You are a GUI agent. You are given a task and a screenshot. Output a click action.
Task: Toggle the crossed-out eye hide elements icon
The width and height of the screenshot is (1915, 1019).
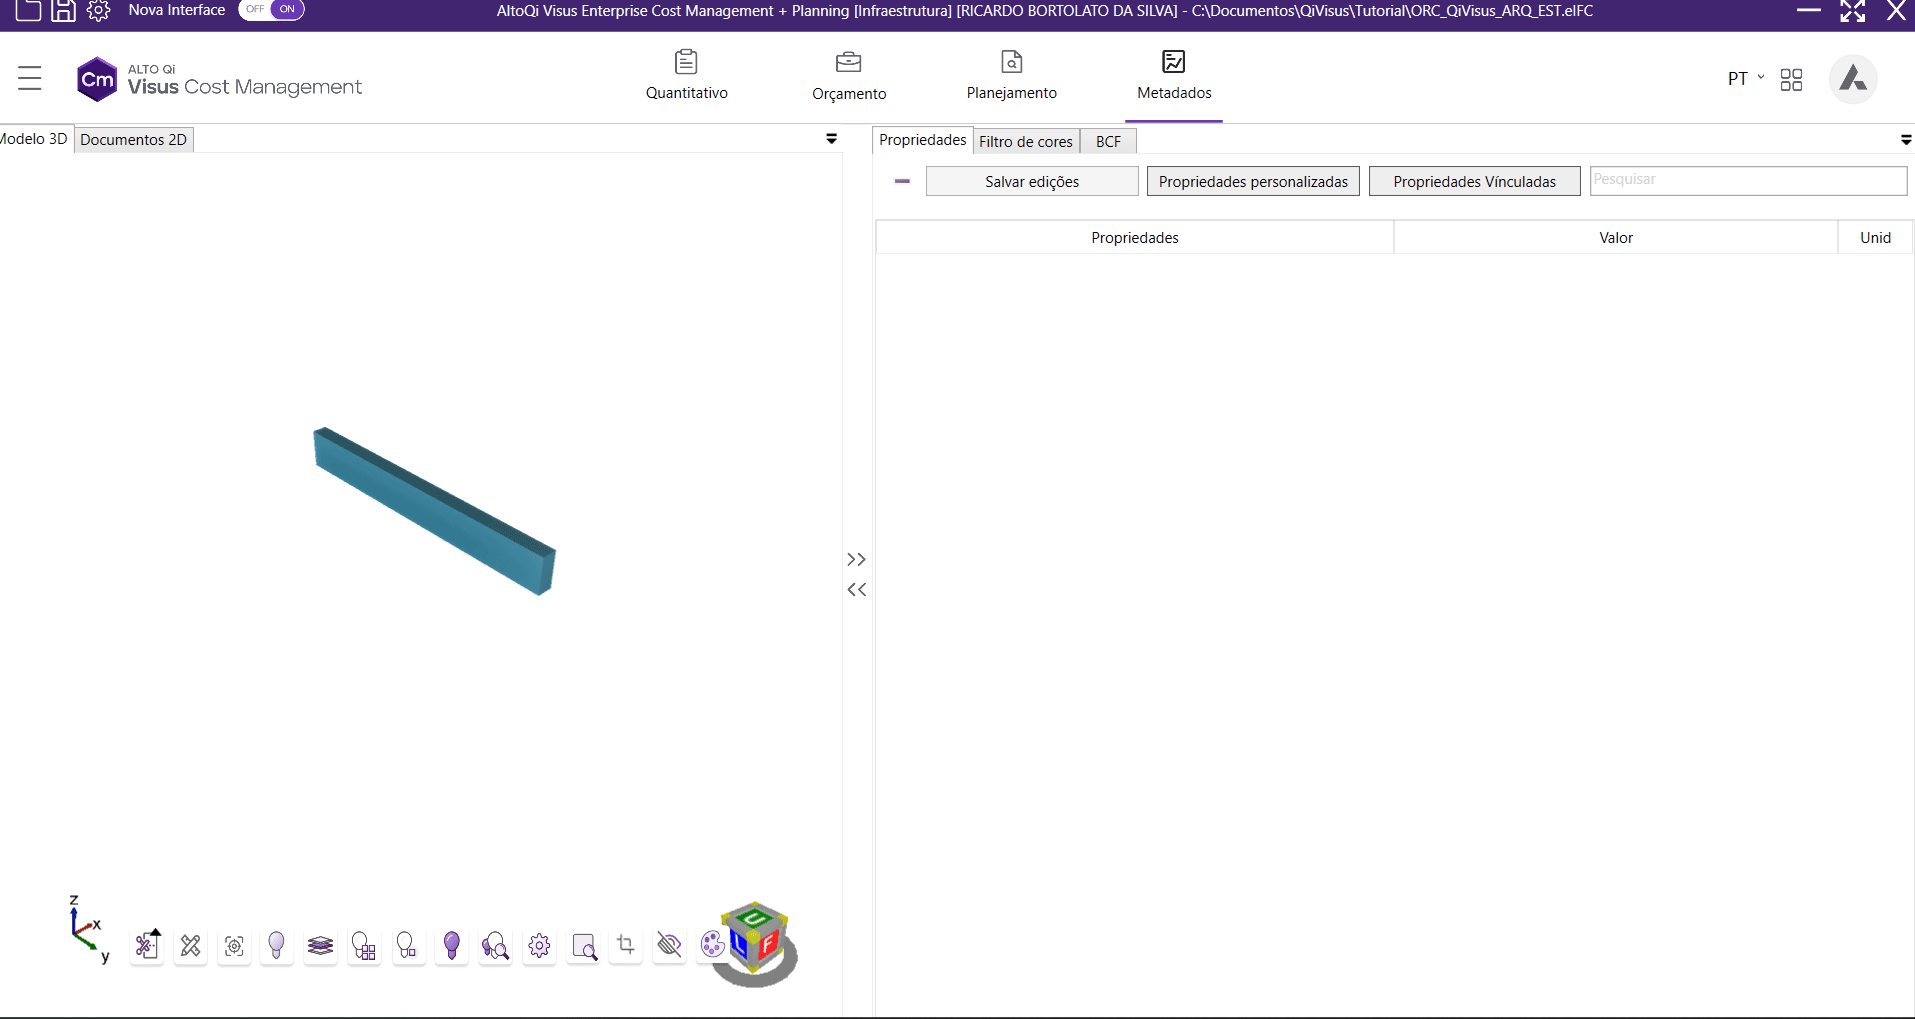tap(669, 944)
